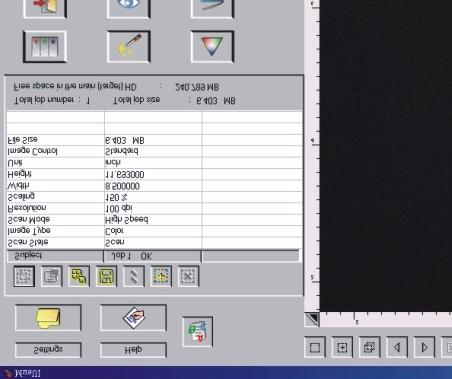
Task: Click the Unit value inch
Action: 113,163
